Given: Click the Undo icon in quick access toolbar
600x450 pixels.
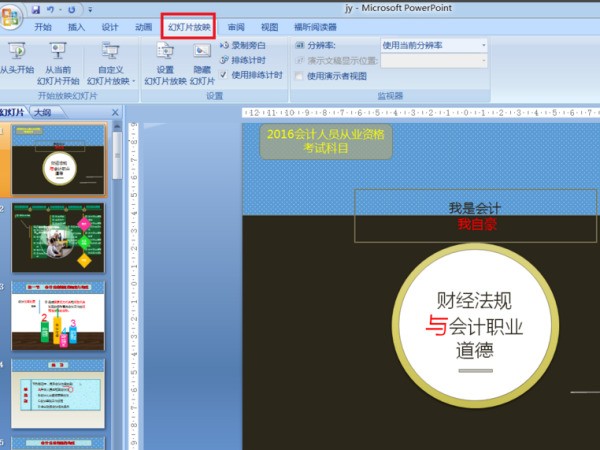Looking at the screenshot, I should pyautogui.click(x=52, y=9).
